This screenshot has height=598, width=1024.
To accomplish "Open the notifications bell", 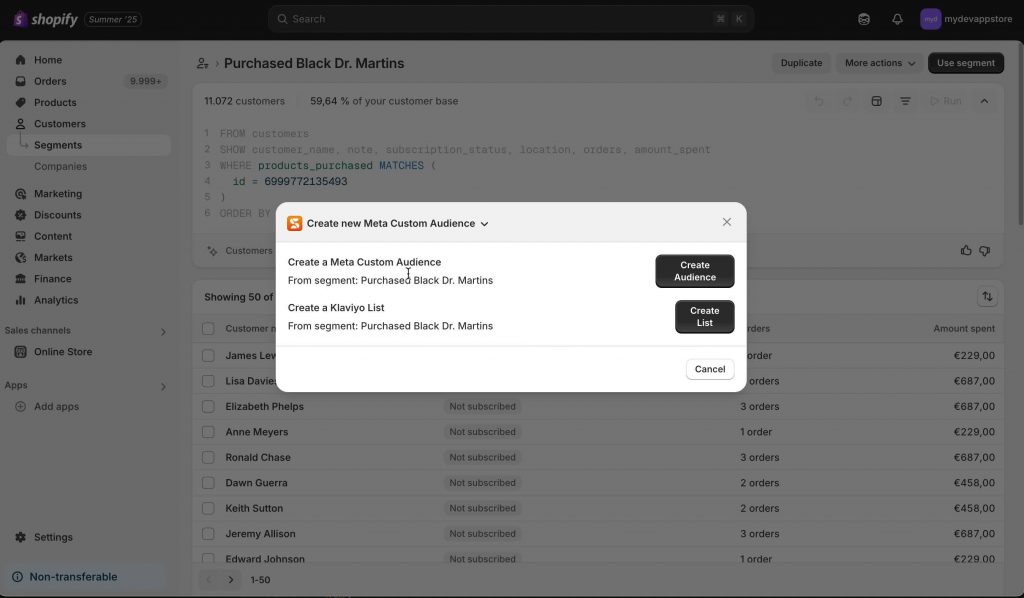I will point(897,19).
